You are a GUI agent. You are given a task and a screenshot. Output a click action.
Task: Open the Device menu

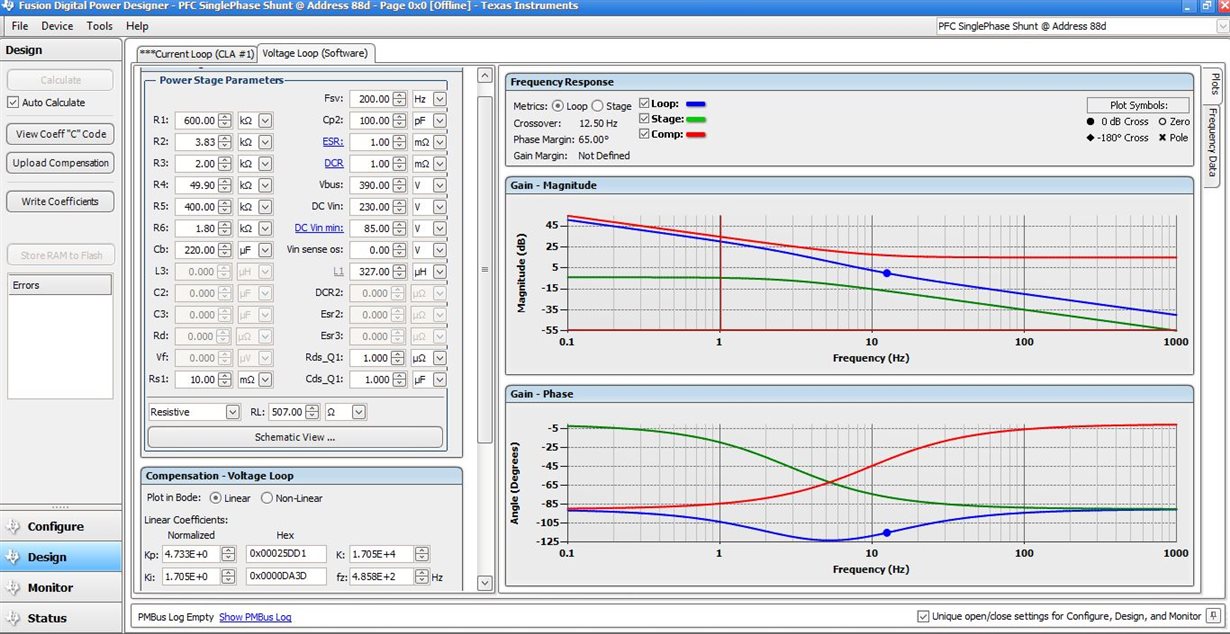click(57, 26)
